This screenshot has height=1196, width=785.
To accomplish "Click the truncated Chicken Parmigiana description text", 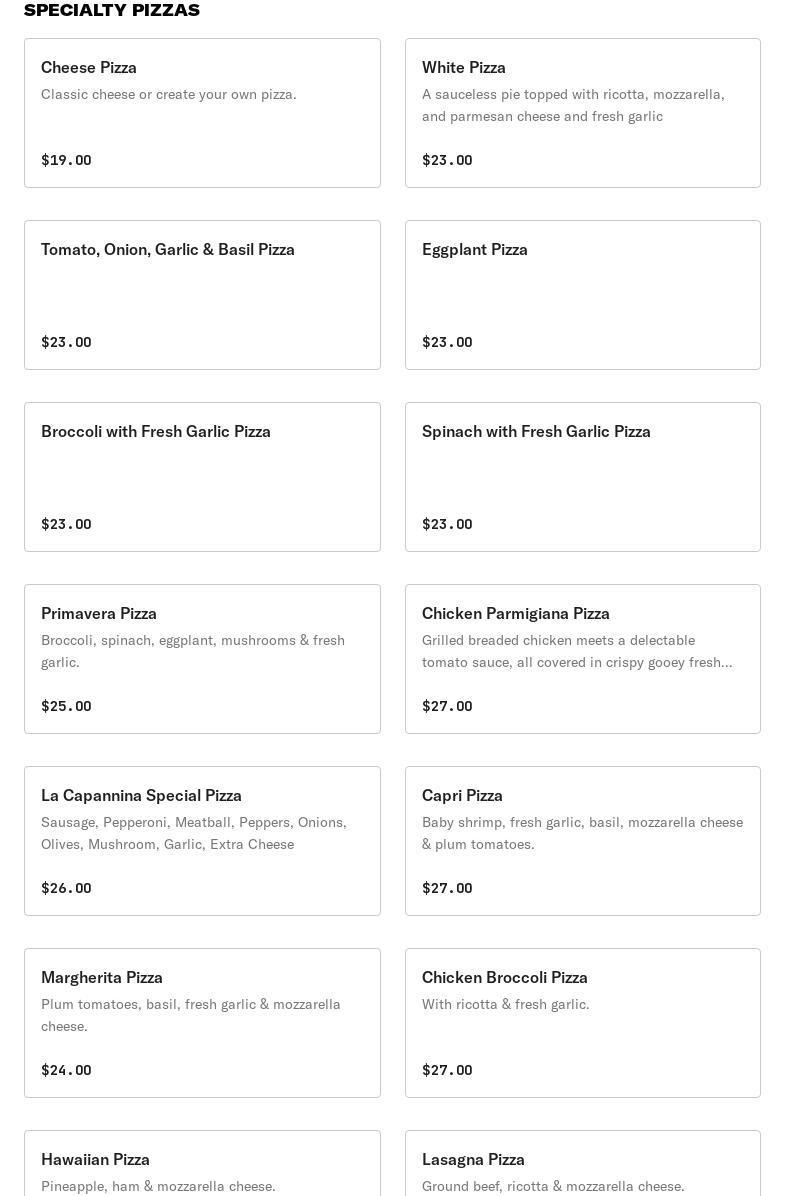I will (x=577, y=651).
